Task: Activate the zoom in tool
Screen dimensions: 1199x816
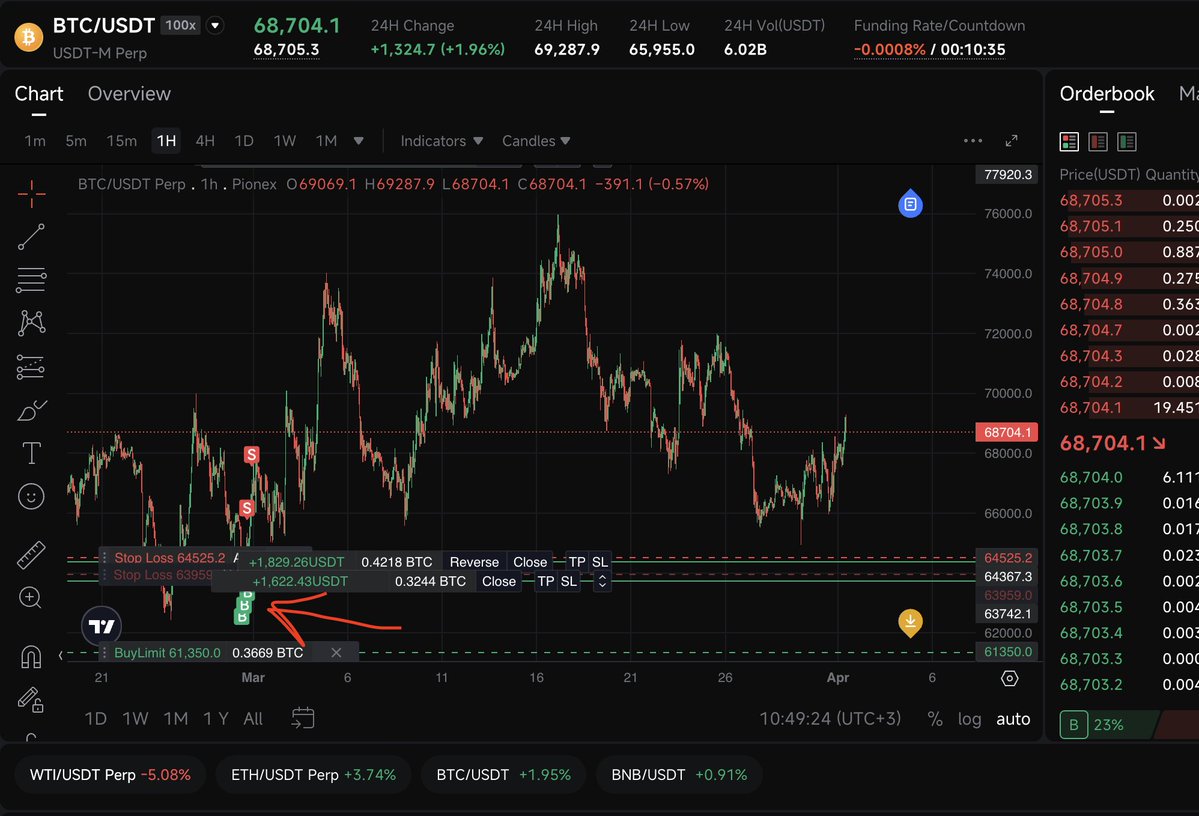Action: tap(31, 597)
